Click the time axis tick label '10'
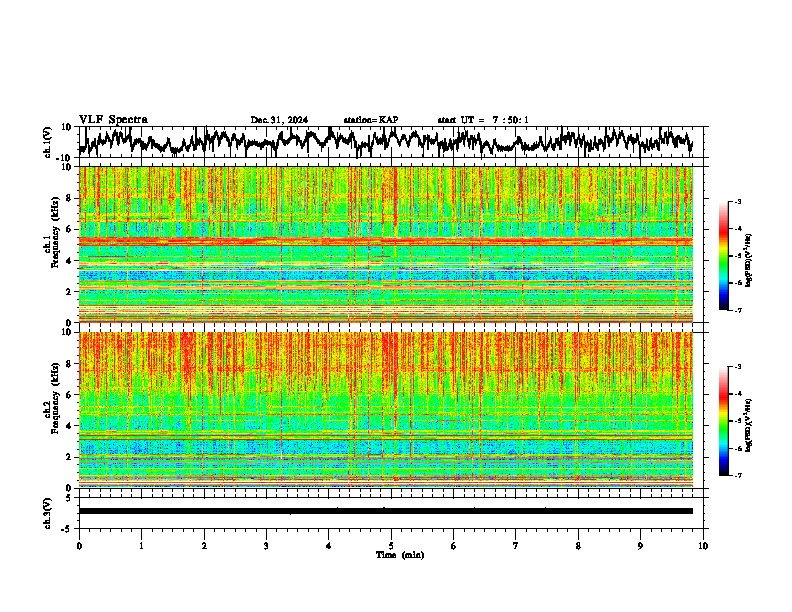The image size is (792, 612). click(703, 546)
